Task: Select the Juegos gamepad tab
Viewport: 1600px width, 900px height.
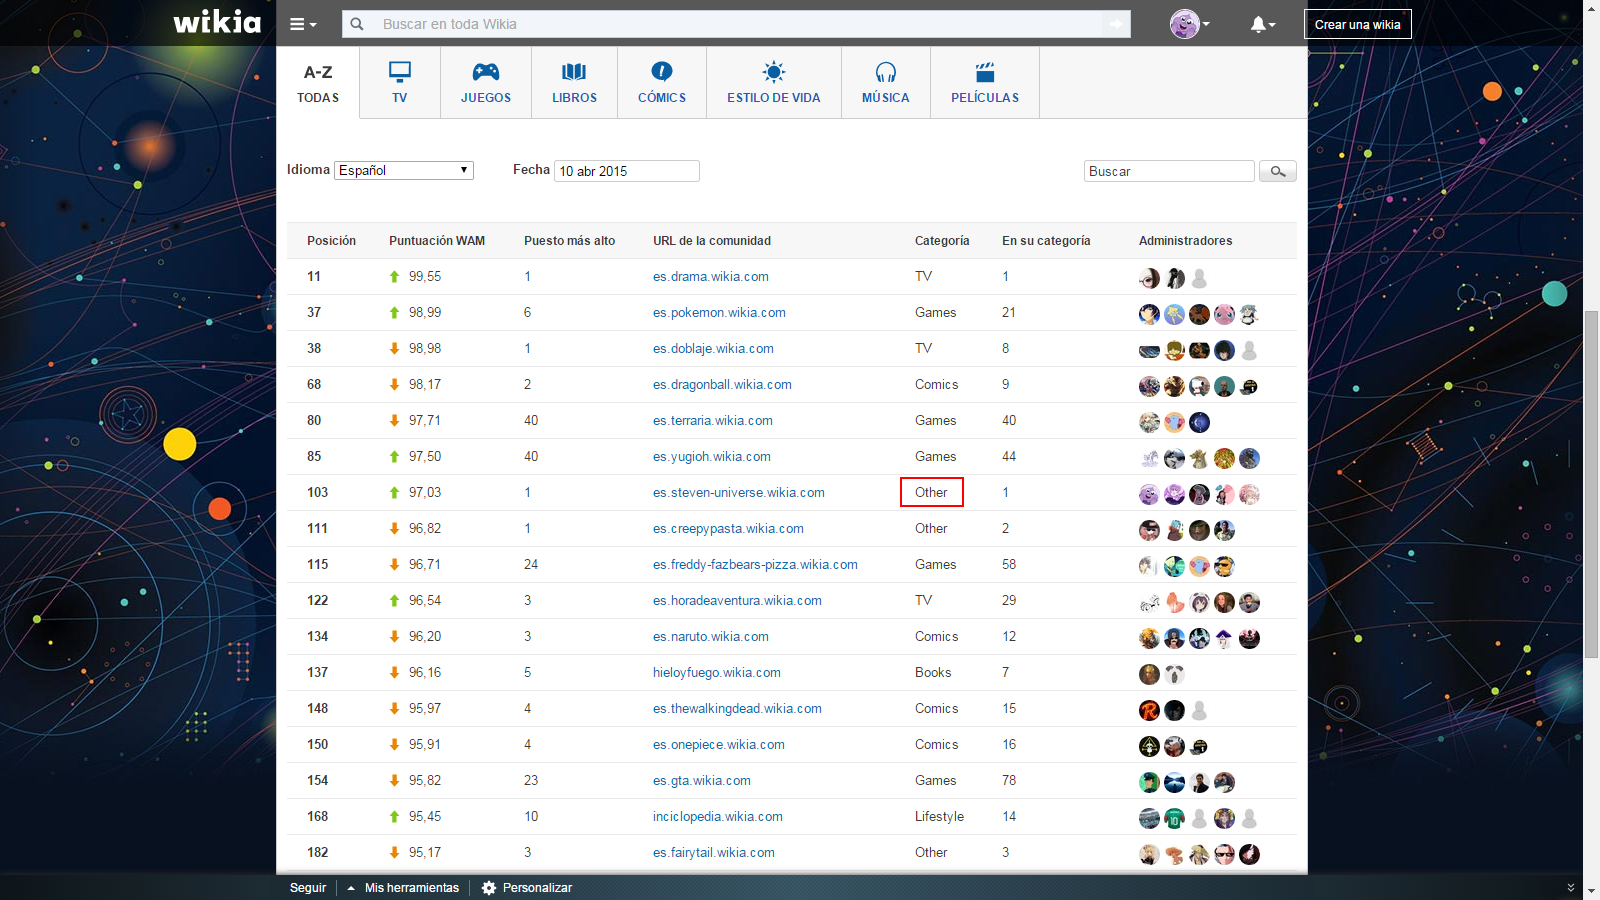Action: [x=486, y=82]
